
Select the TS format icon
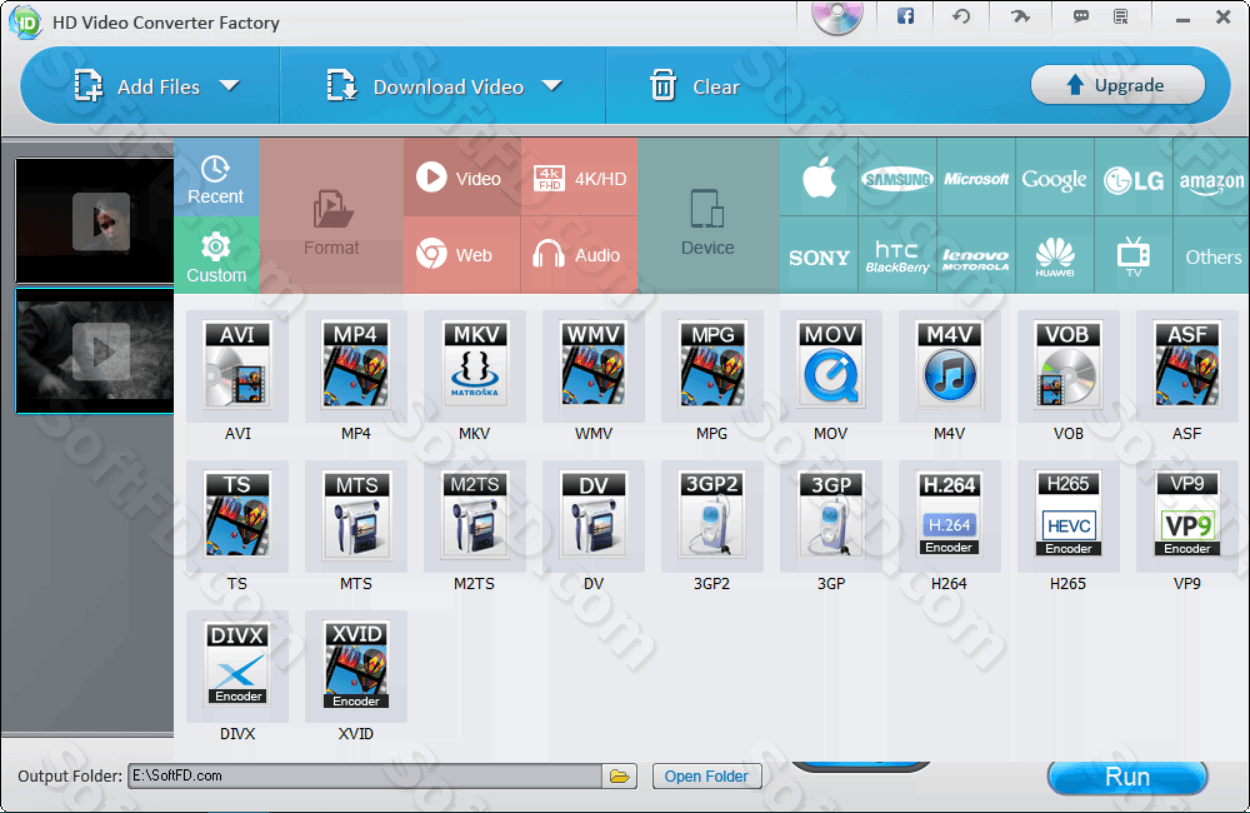pos(237,516)
